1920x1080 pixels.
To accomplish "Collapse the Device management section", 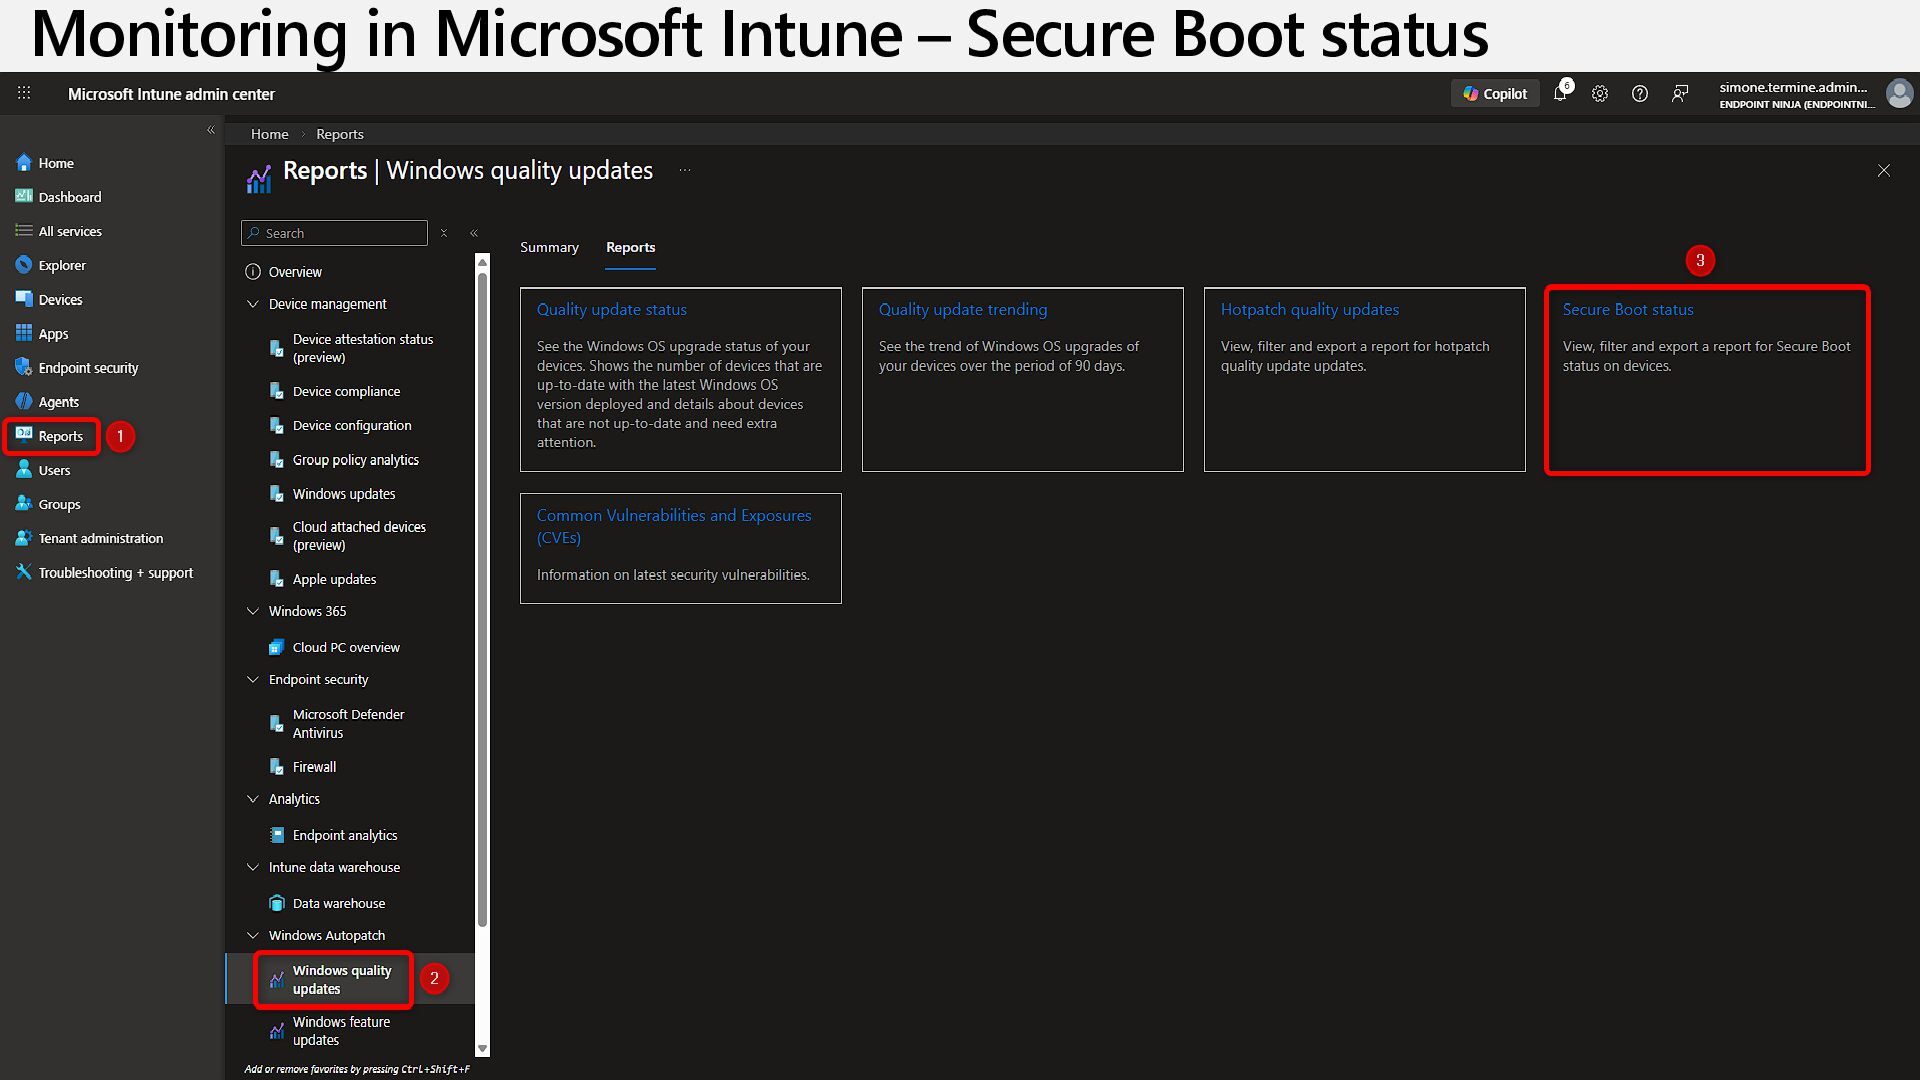I will pyautogui.click(x=253, y=304).
